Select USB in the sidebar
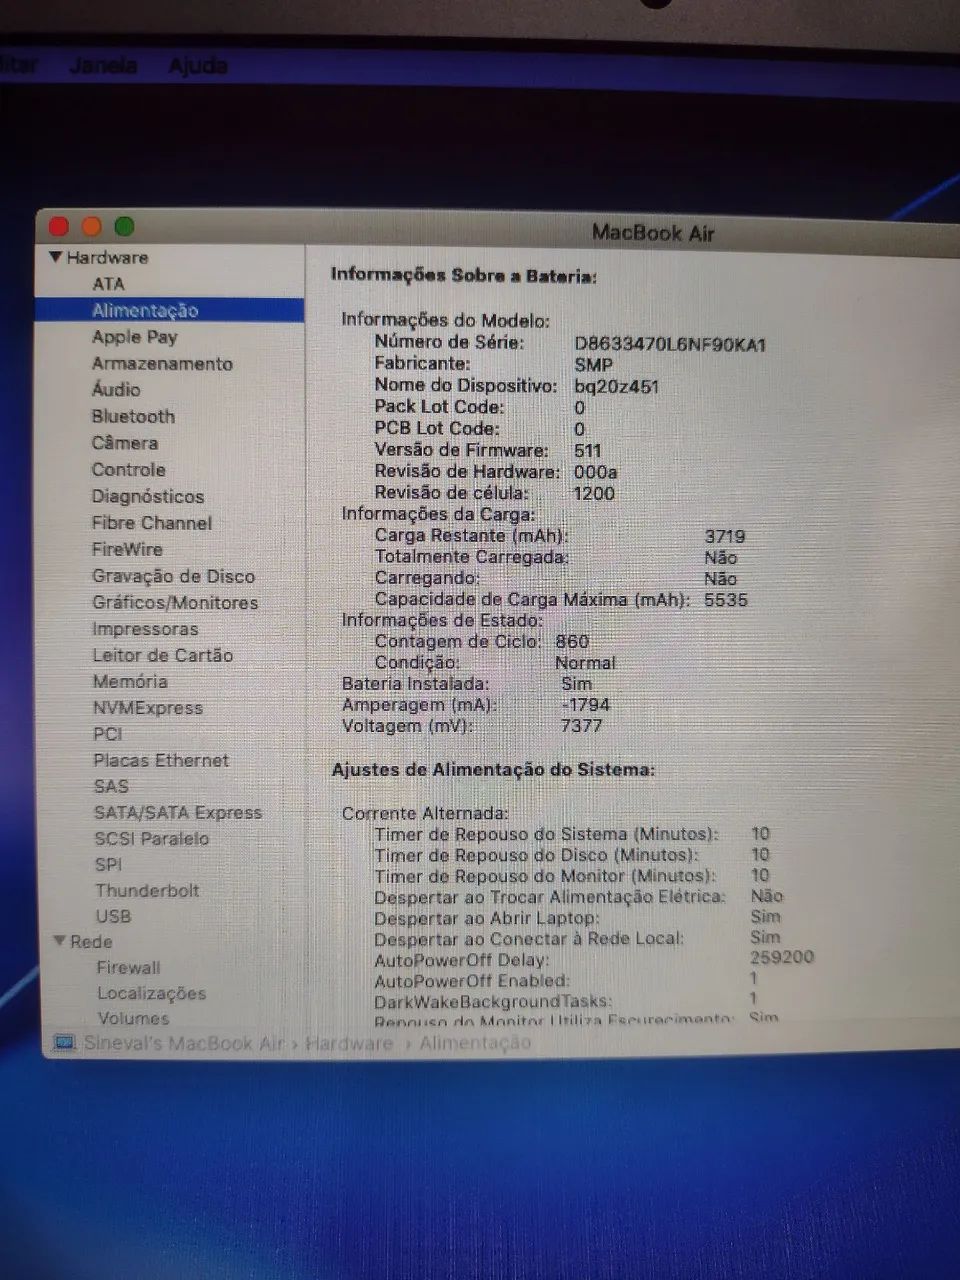The width and height of the screenshot is (960, 1280). click(113, 916)
